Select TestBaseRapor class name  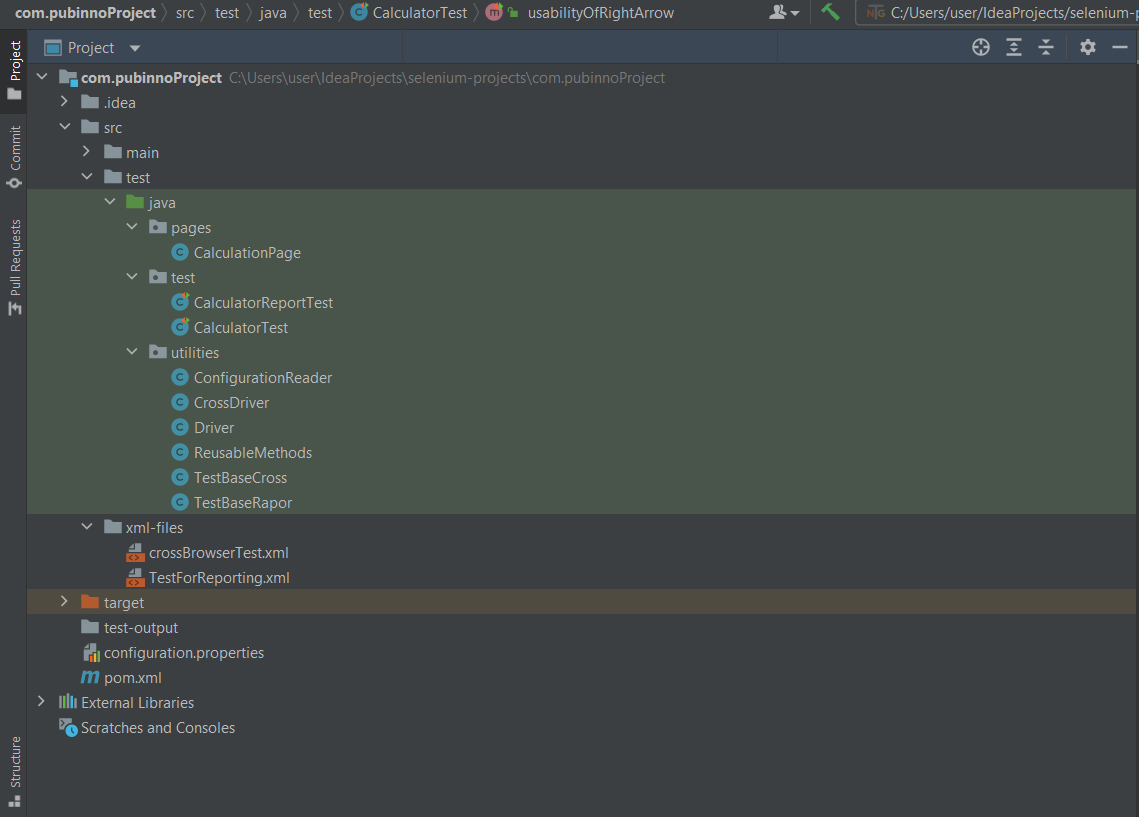tap(243, 503)
